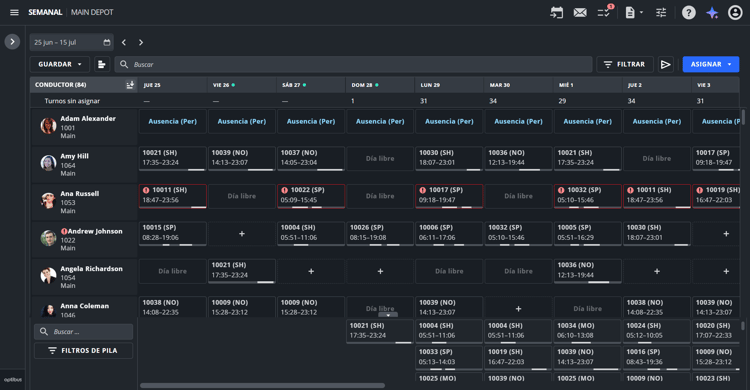This screenshot has height=390, width=750.
Task: Open Amy Hill's shift 10021 (SH) on JUE 25
Action: tap(173, 158)
